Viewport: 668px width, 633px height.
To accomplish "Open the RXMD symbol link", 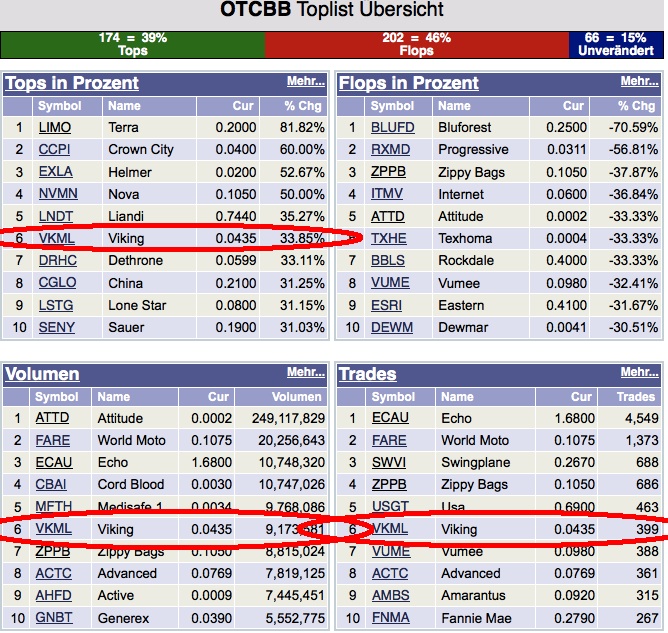I will (390, 150).
